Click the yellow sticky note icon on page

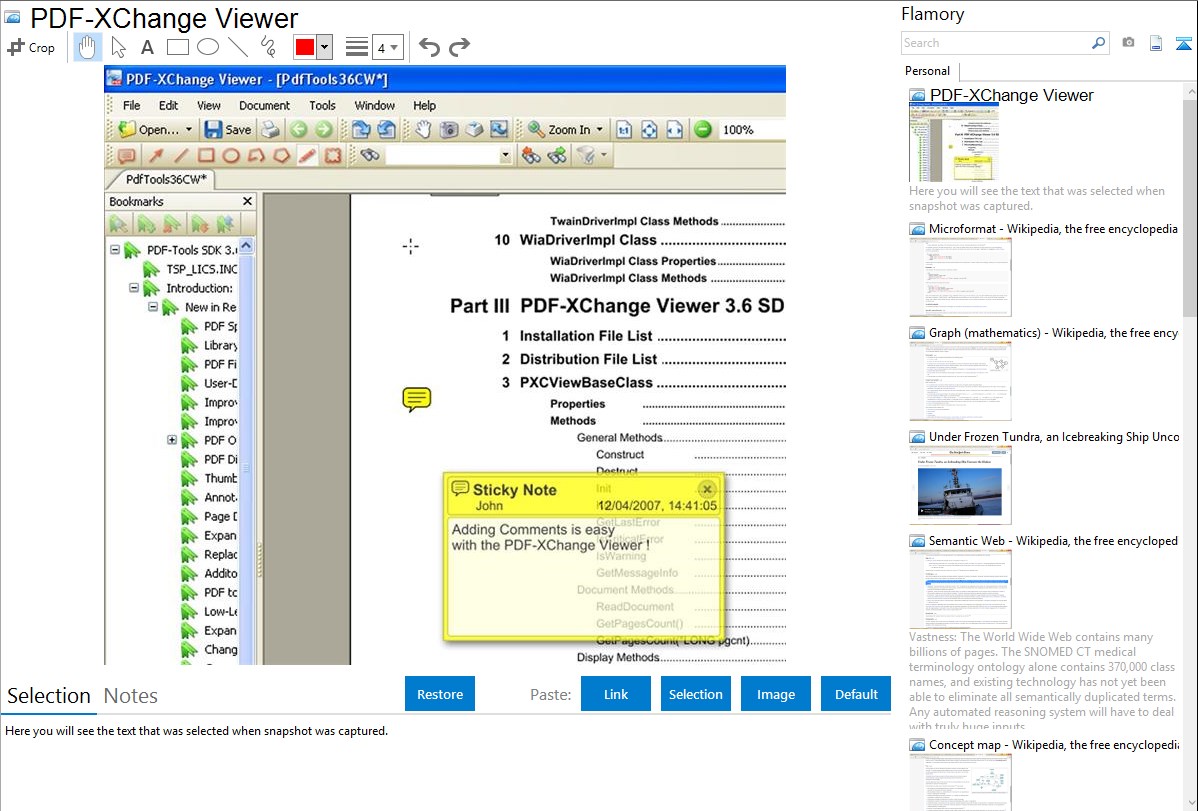pyautogui.click(x=416, y=399)
